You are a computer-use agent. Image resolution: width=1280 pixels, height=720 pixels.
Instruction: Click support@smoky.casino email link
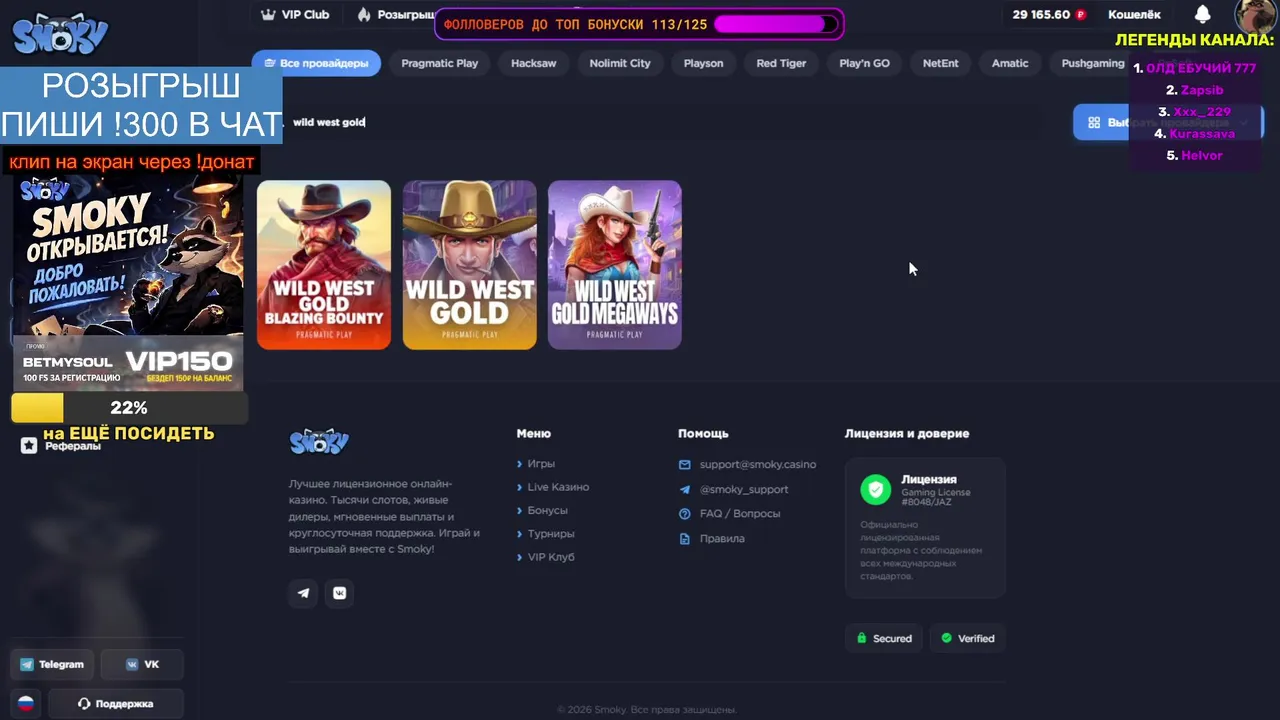[758, 465]
